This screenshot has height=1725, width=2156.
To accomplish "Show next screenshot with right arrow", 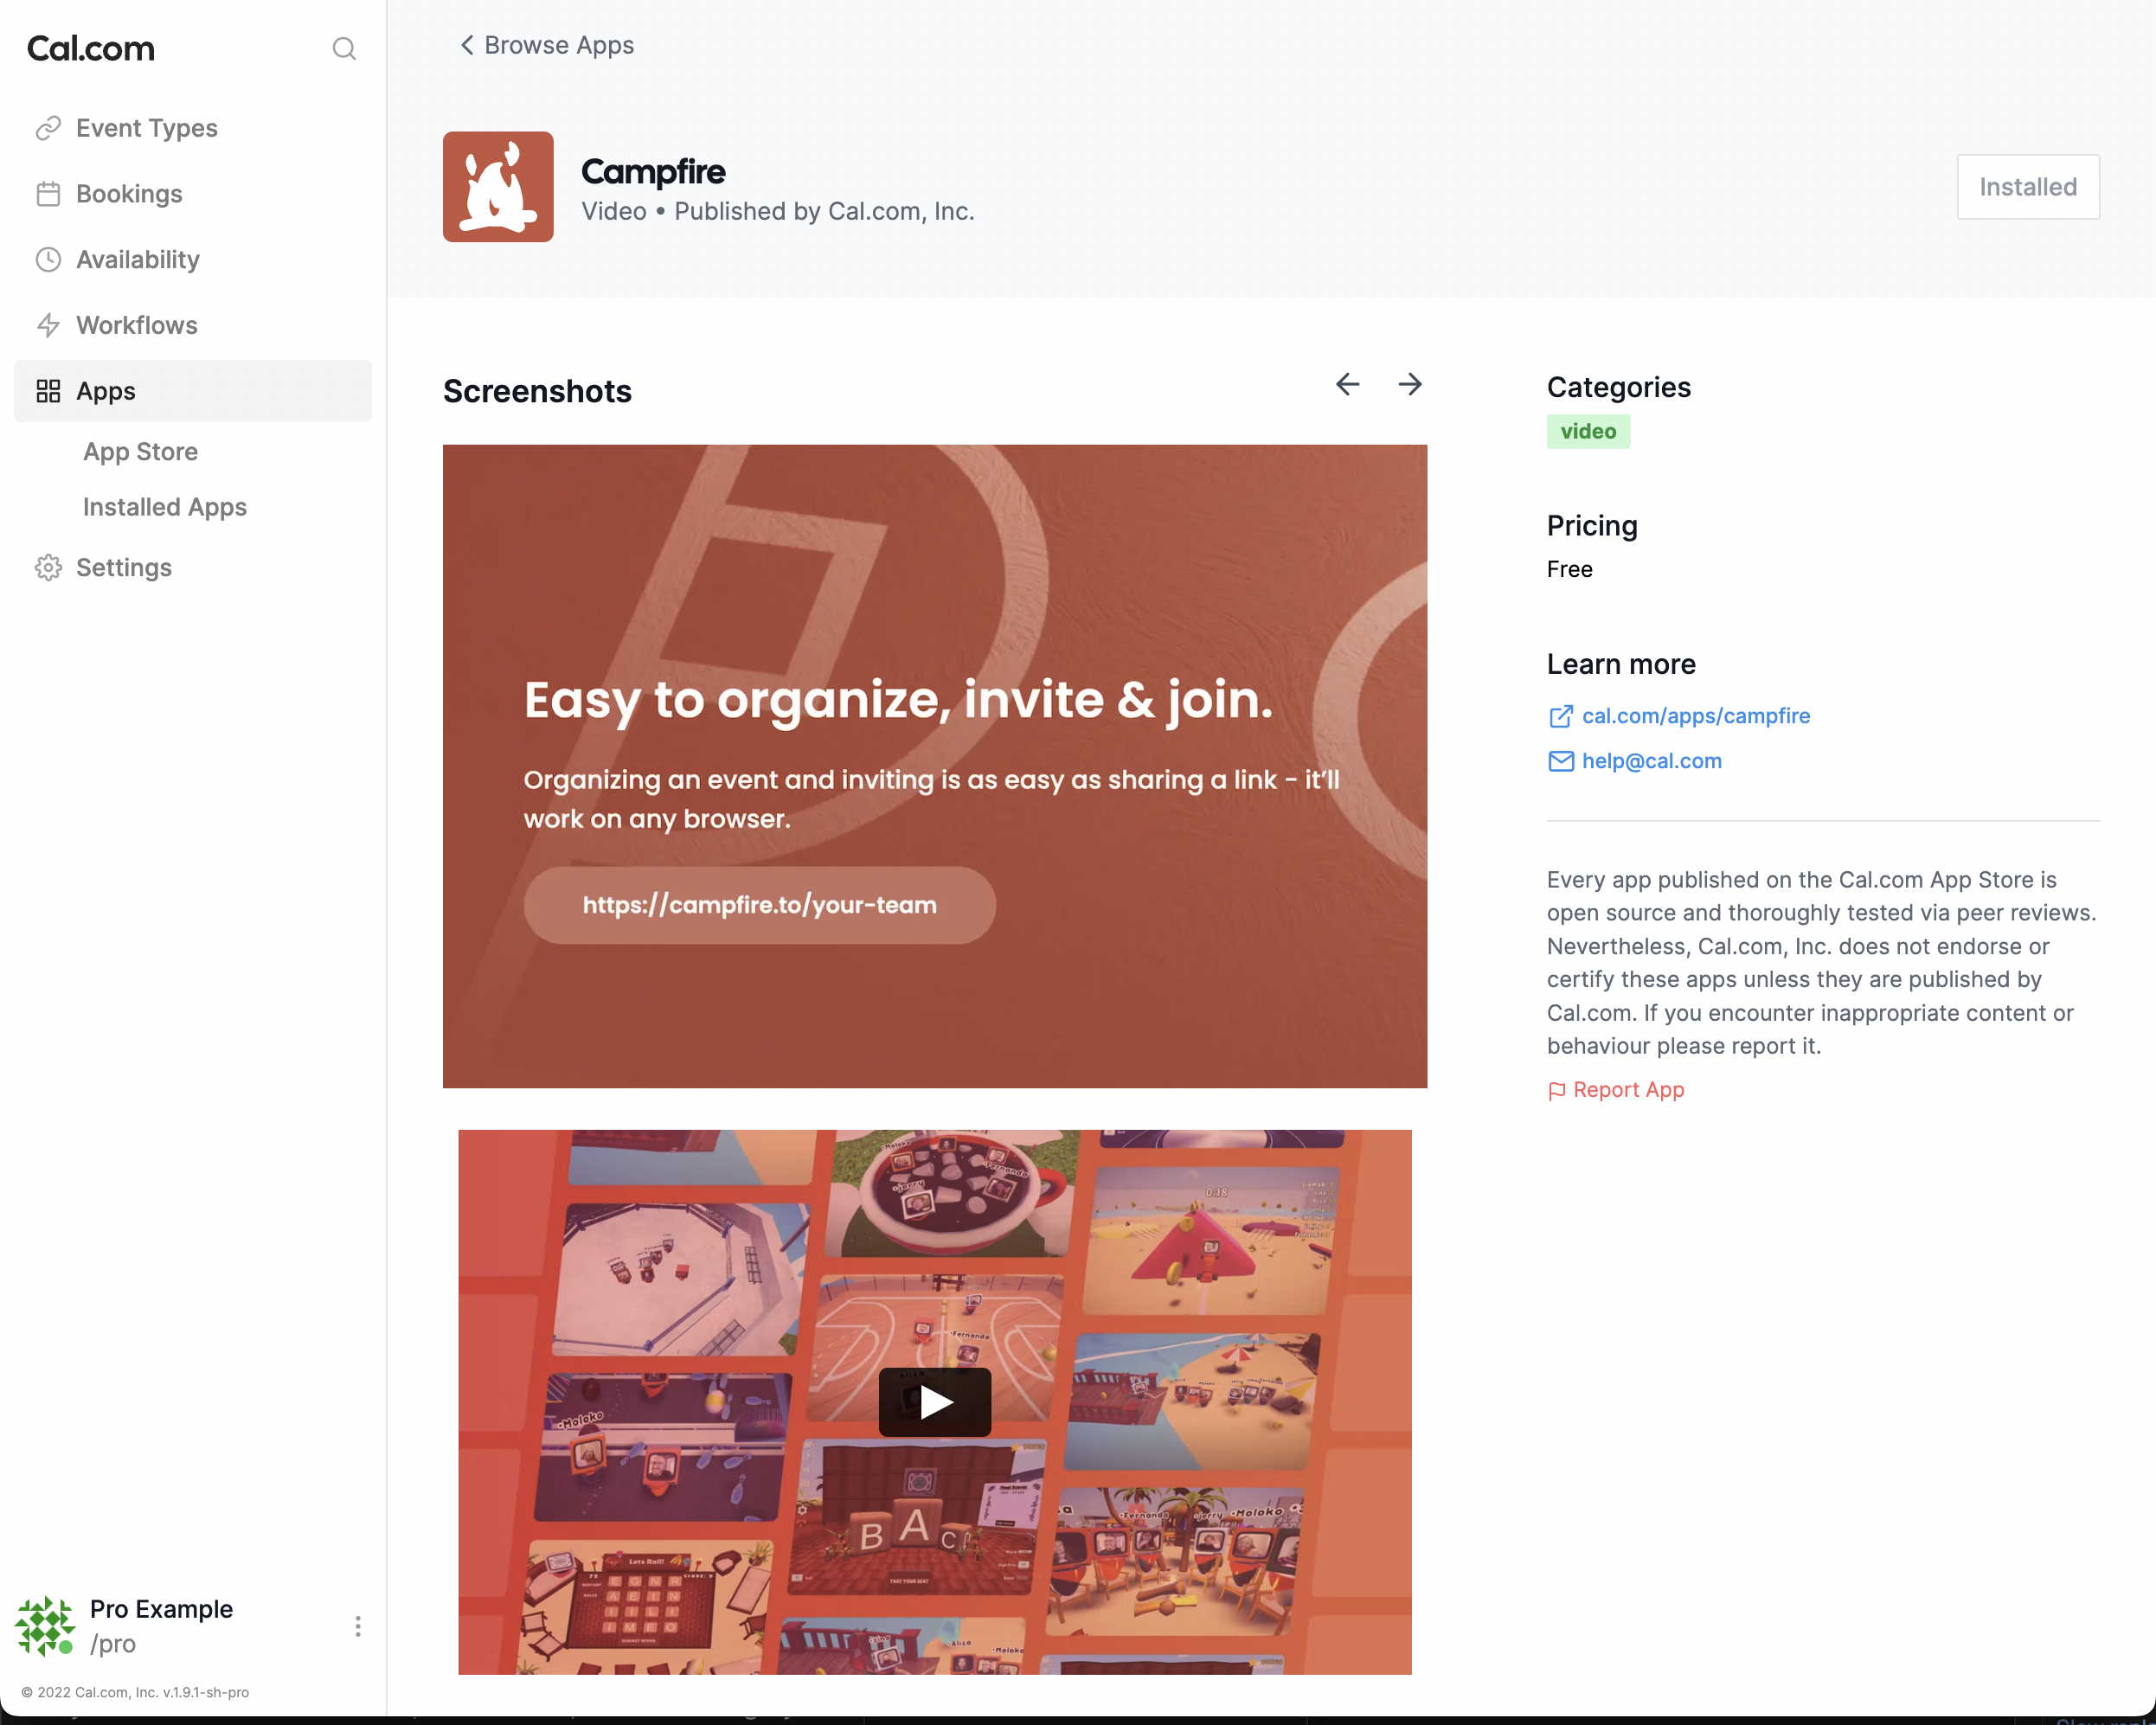I will pyautogui.click(x=1410, y=385).
